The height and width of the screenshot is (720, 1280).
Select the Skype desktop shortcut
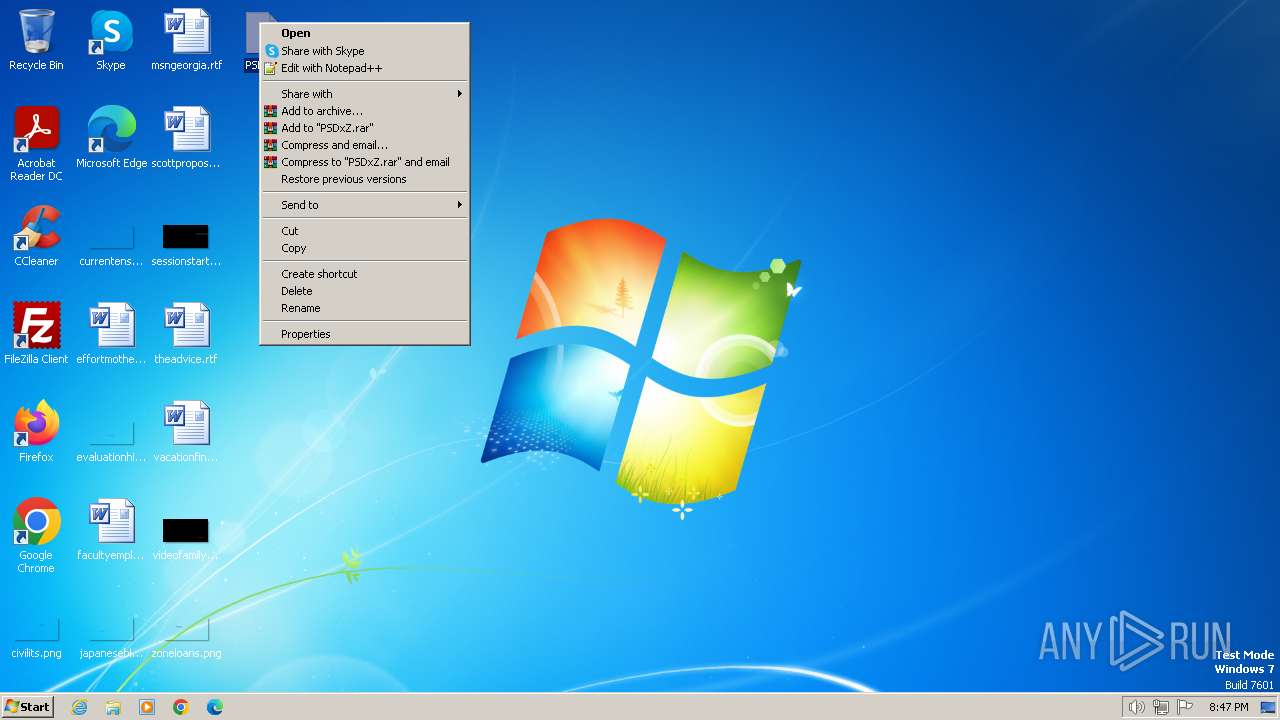point(111,40)
